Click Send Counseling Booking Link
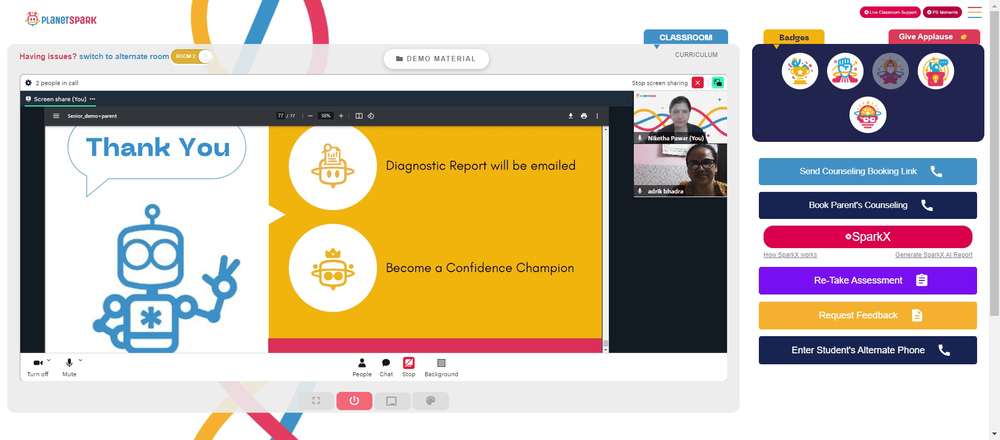 point(867,172)
